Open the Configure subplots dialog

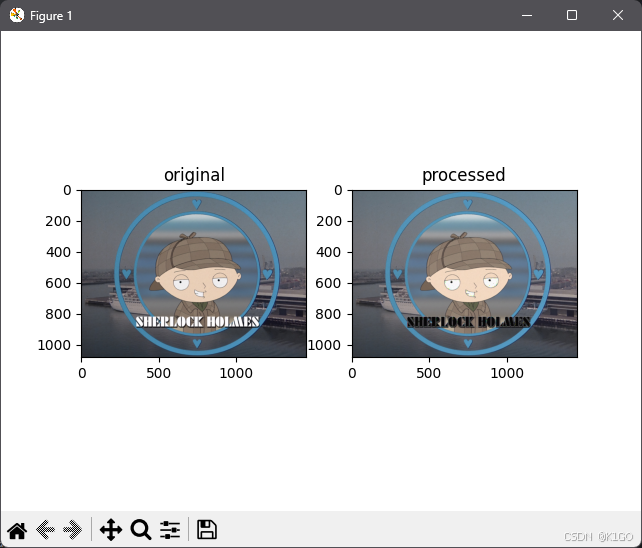coord(170,530)
